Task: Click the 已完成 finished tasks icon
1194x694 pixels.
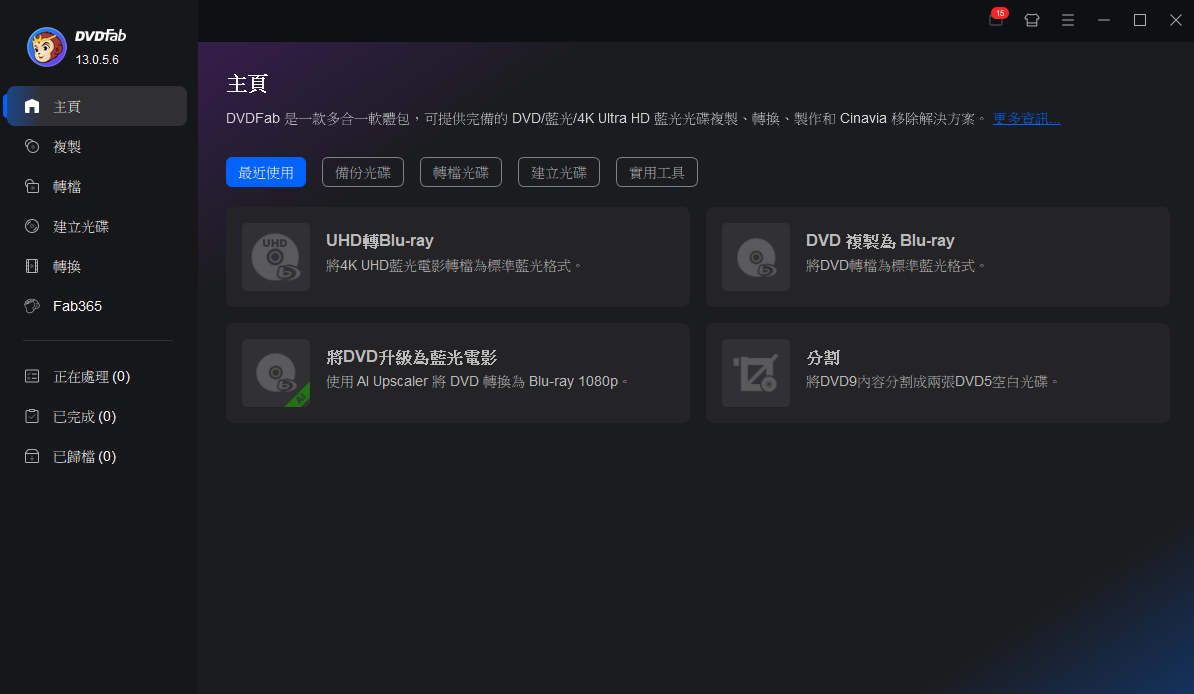Action: tap(32, 416)
